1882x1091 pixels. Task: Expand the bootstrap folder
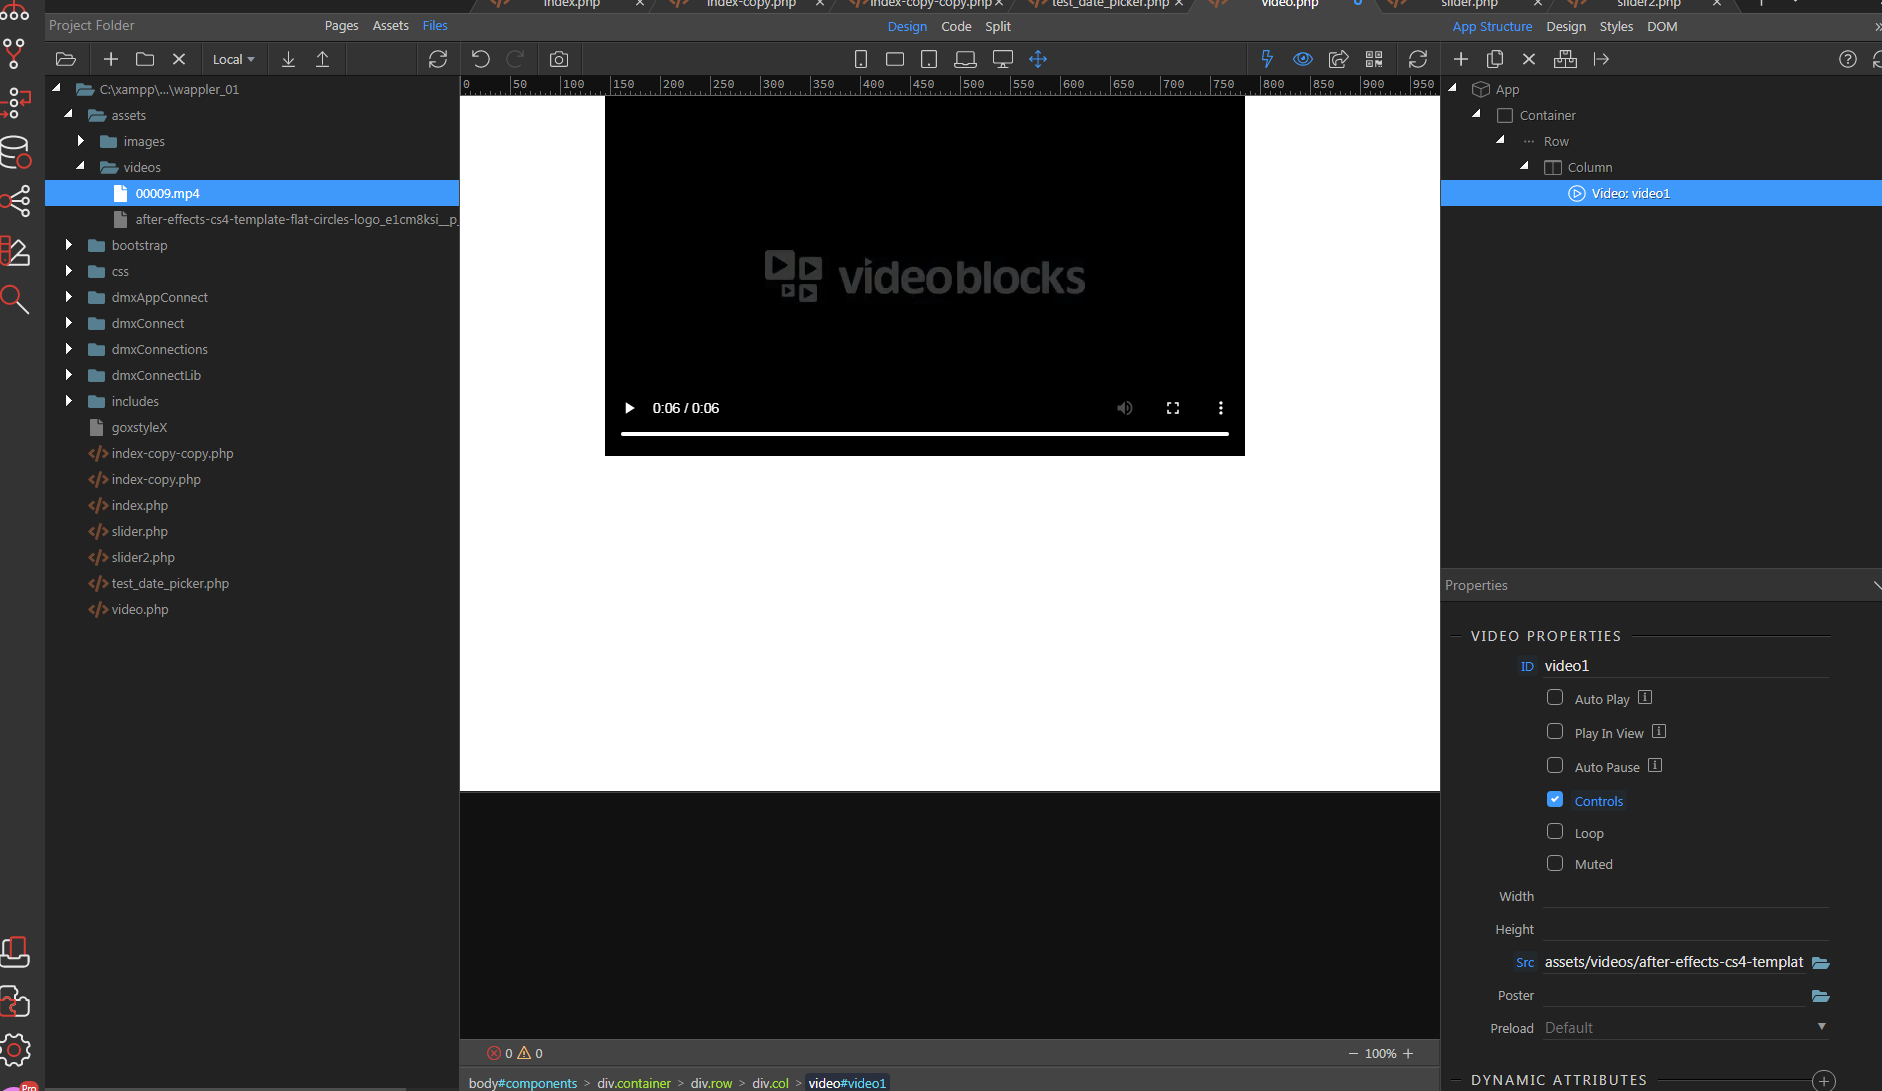coord(68,245)
